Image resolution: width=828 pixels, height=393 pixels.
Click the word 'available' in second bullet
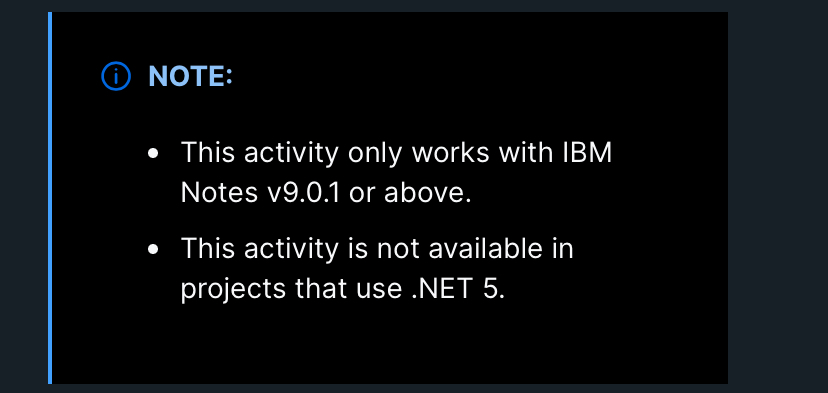click(485, 249)
